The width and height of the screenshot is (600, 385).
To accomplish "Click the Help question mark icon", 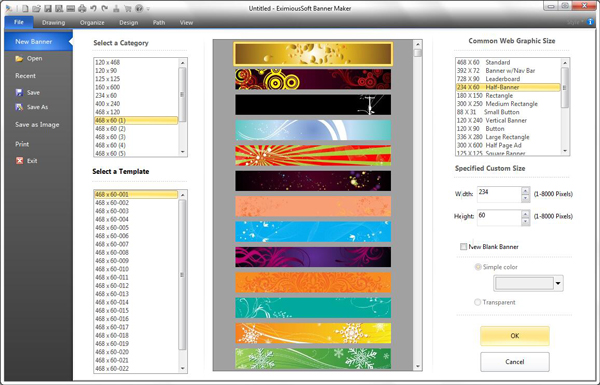I will pyautogui.click(x=139, y=8).
